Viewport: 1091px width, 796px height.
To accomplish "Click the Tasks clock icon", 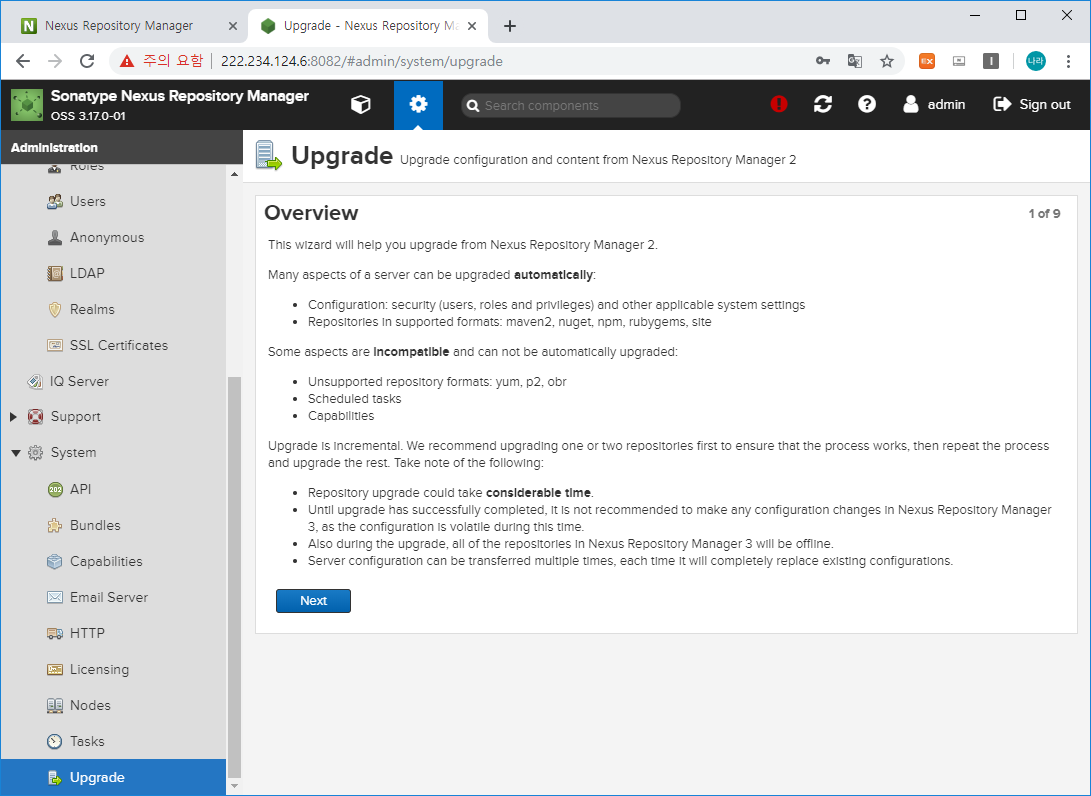I will coord(54,742).
